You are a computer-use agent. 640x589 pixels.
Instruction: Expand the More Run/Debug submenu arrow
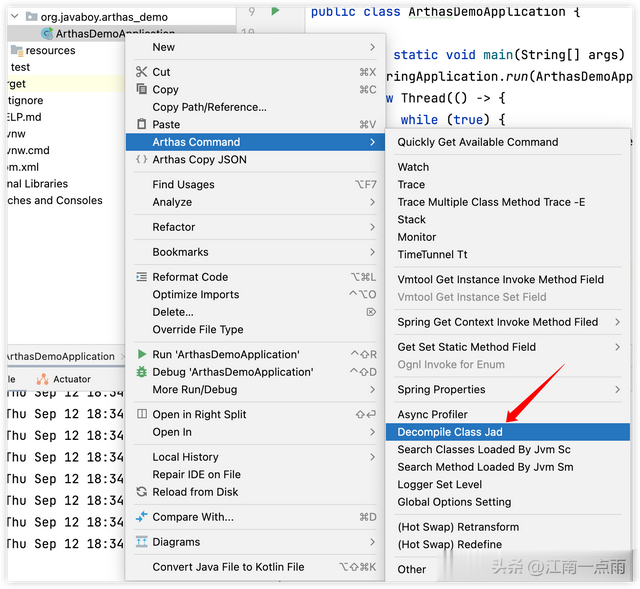[x=372, y=389]
